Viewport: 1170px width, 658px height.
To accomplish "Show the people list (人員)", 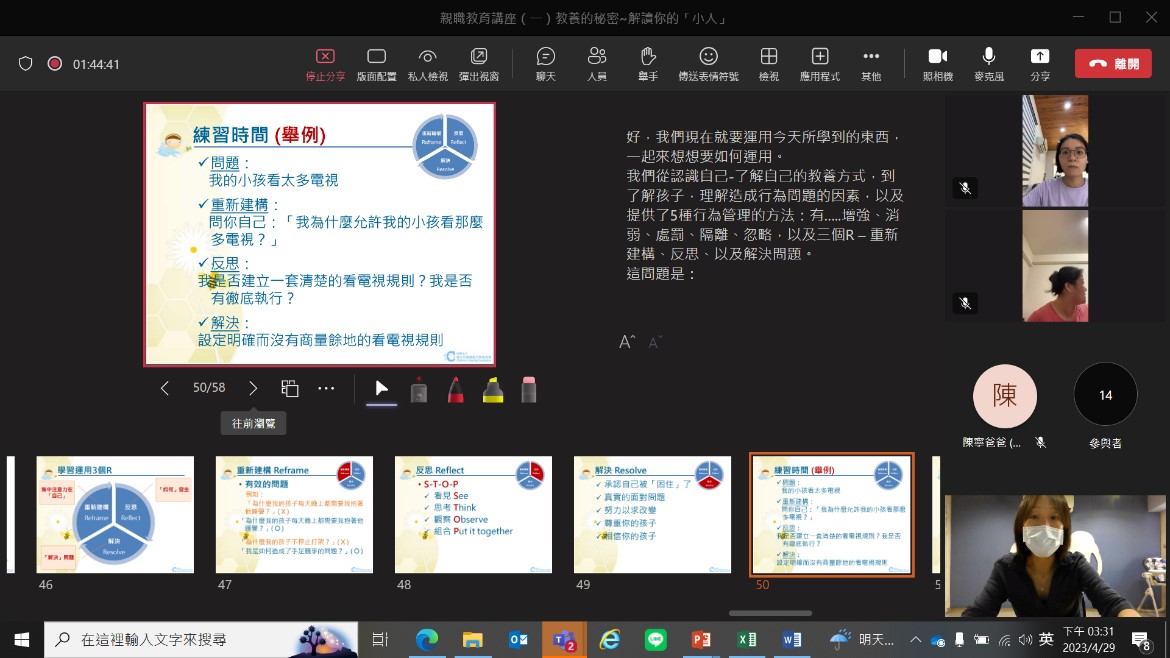I will [597, 63].
